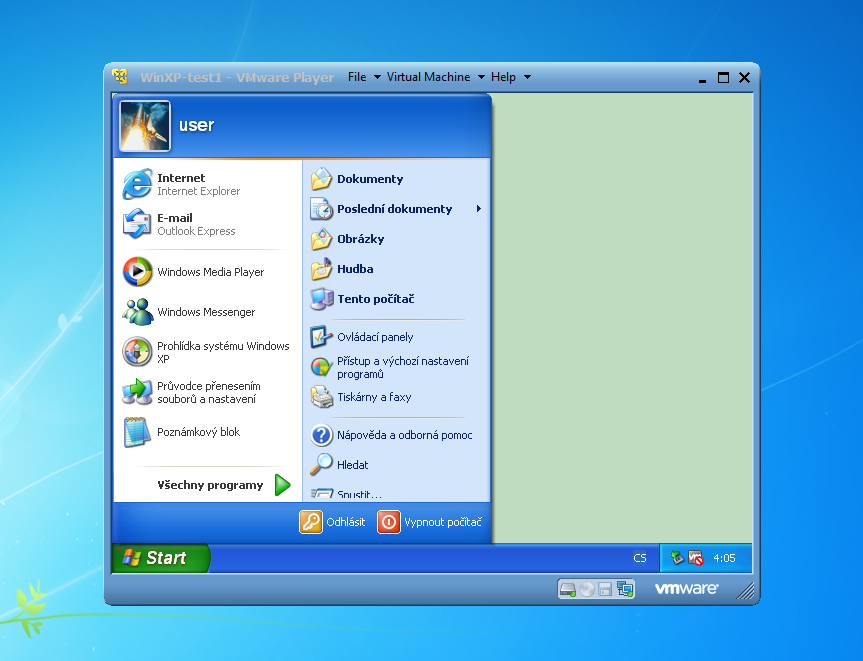Click the VMware Player title bar icon
863x661 pixels.
(120, 77)
